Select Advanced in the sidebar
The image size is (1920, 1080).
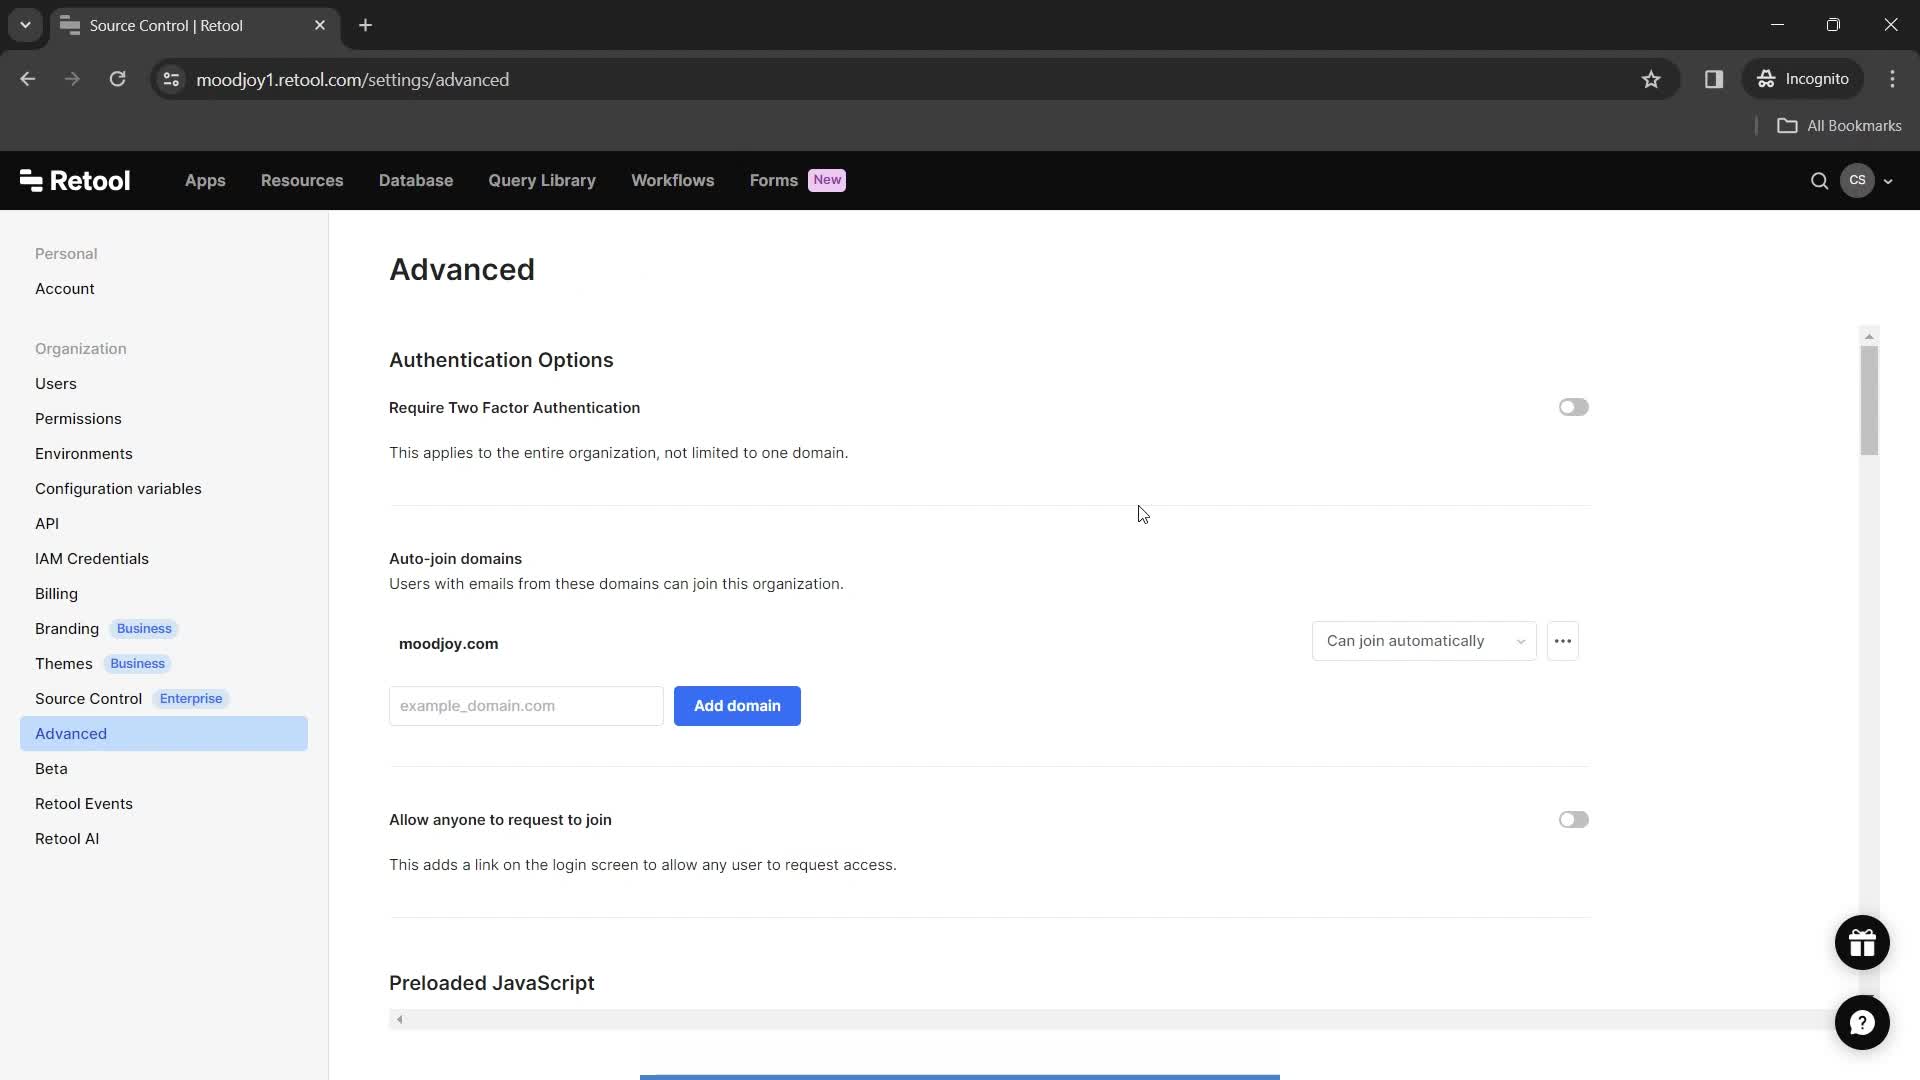(x=163, y=734)
